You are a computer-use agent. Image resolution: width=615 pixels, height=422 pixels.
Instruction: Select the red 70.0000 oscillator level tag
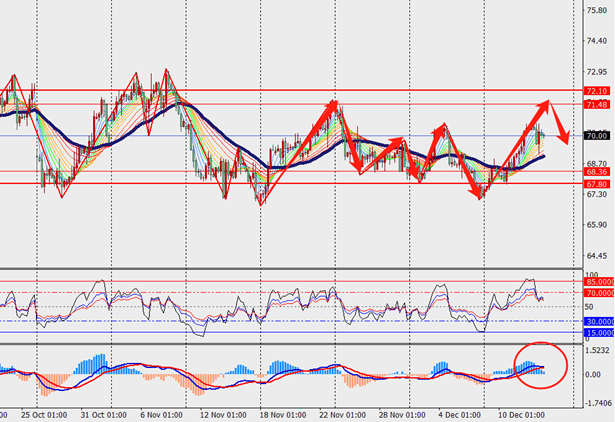pos(599,293)
